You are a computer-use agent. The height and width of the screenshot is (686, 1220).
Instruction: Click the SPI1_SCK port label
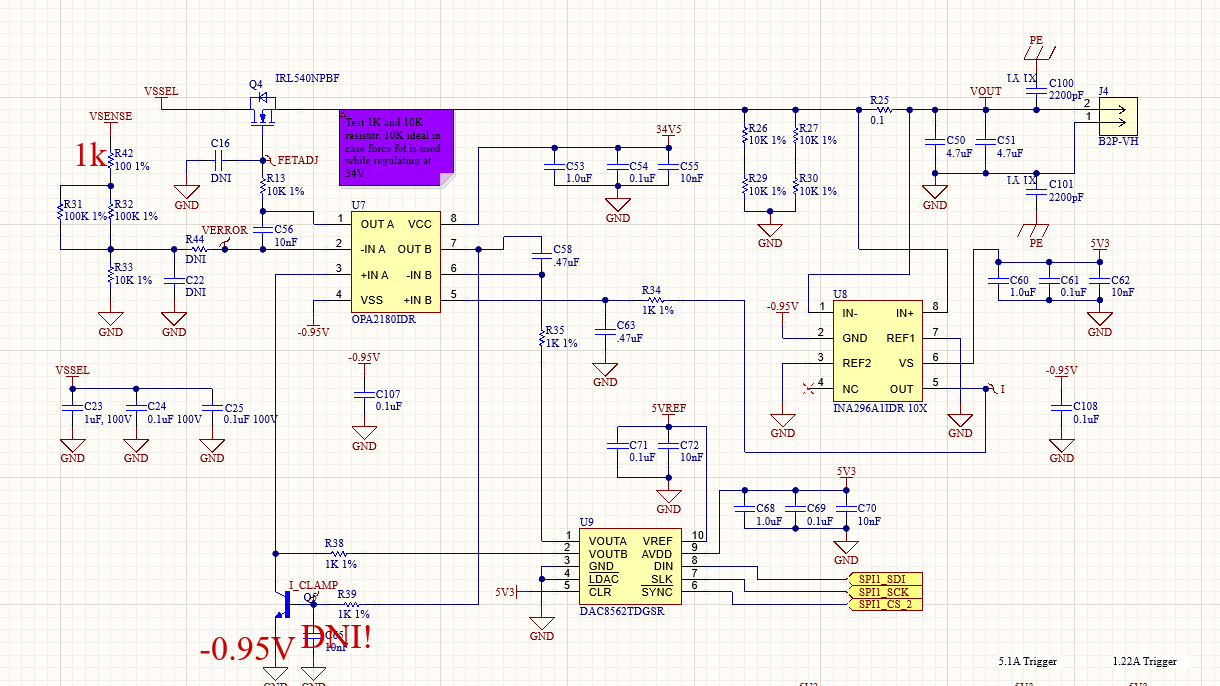point(885,592)
